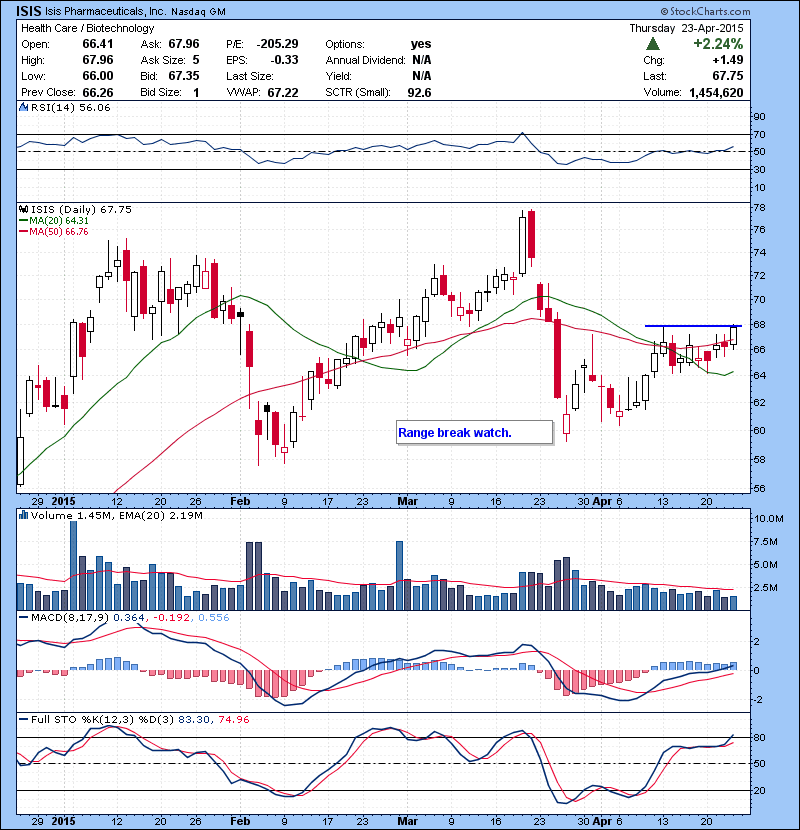800x830 pixels.
Task: Click the MACD histogram value 0.556
Action: [x=213, y=617]
